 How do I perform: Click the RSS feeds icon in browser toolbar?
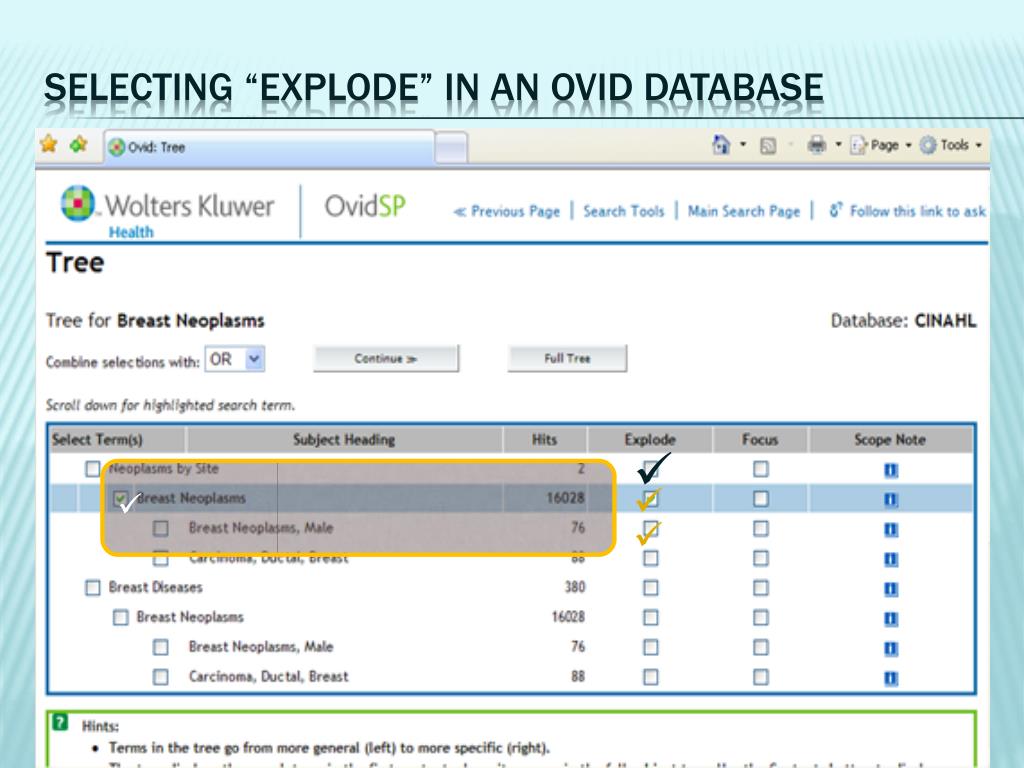768,146
